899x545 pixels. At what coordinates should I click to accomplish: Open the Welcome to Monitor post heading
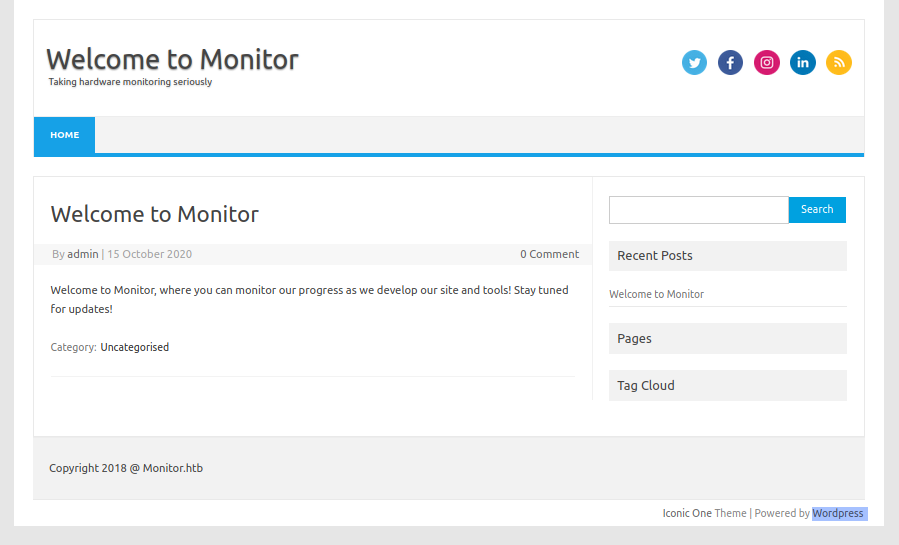pyautogui.click(x=154, y=214)
